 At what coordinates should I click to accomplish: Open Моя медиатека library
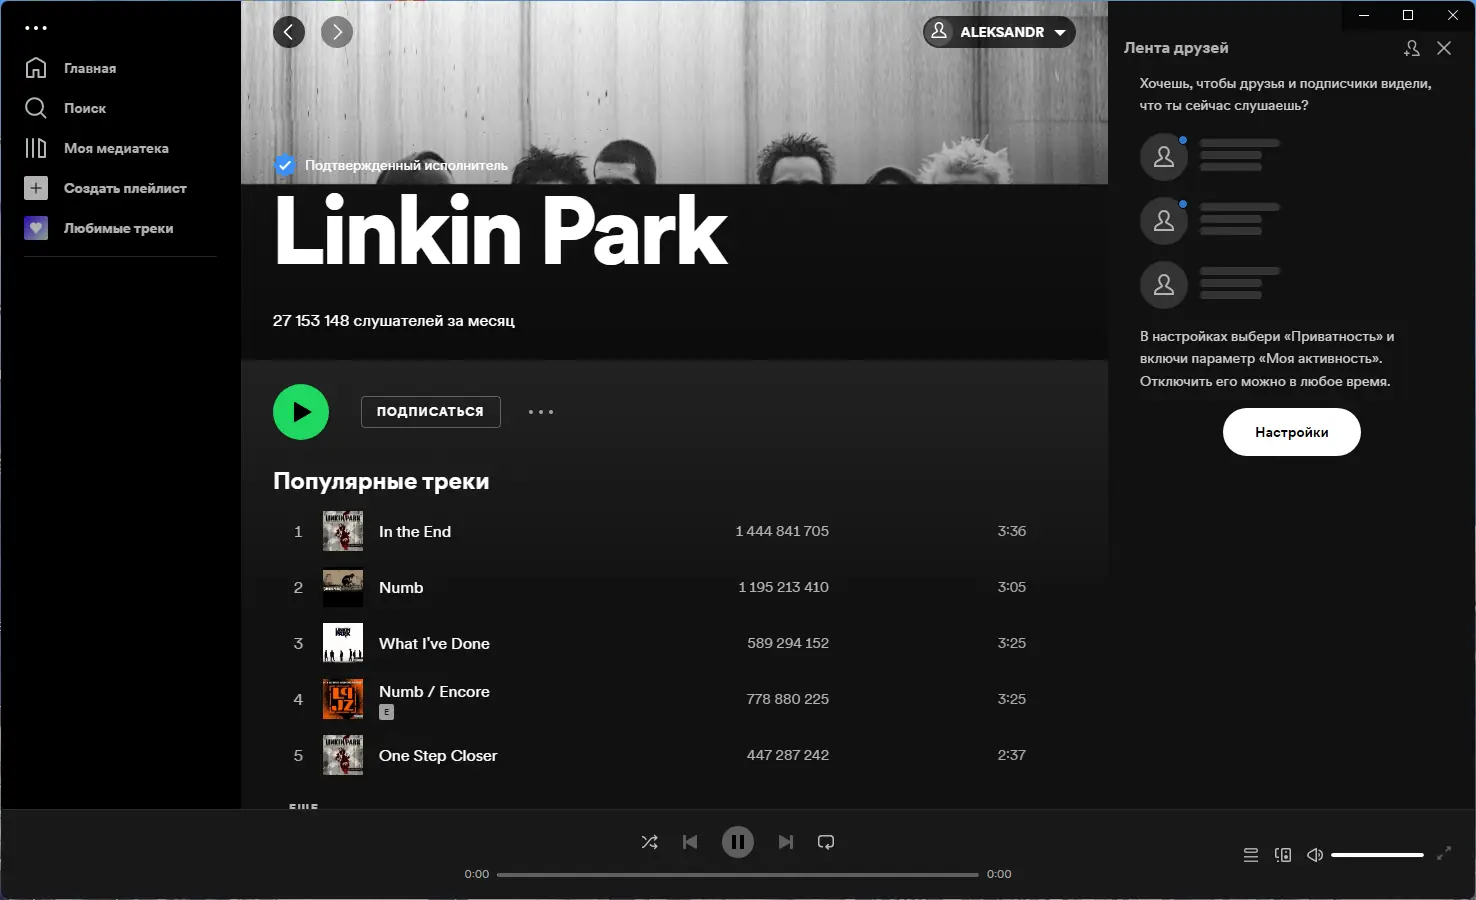116,148
